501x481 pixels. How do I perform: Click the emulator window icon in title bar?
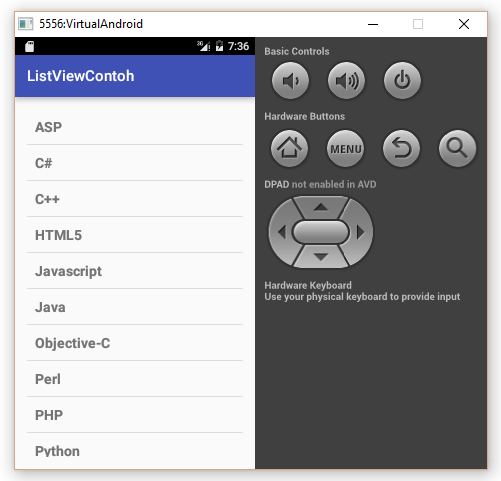[26, 24]
